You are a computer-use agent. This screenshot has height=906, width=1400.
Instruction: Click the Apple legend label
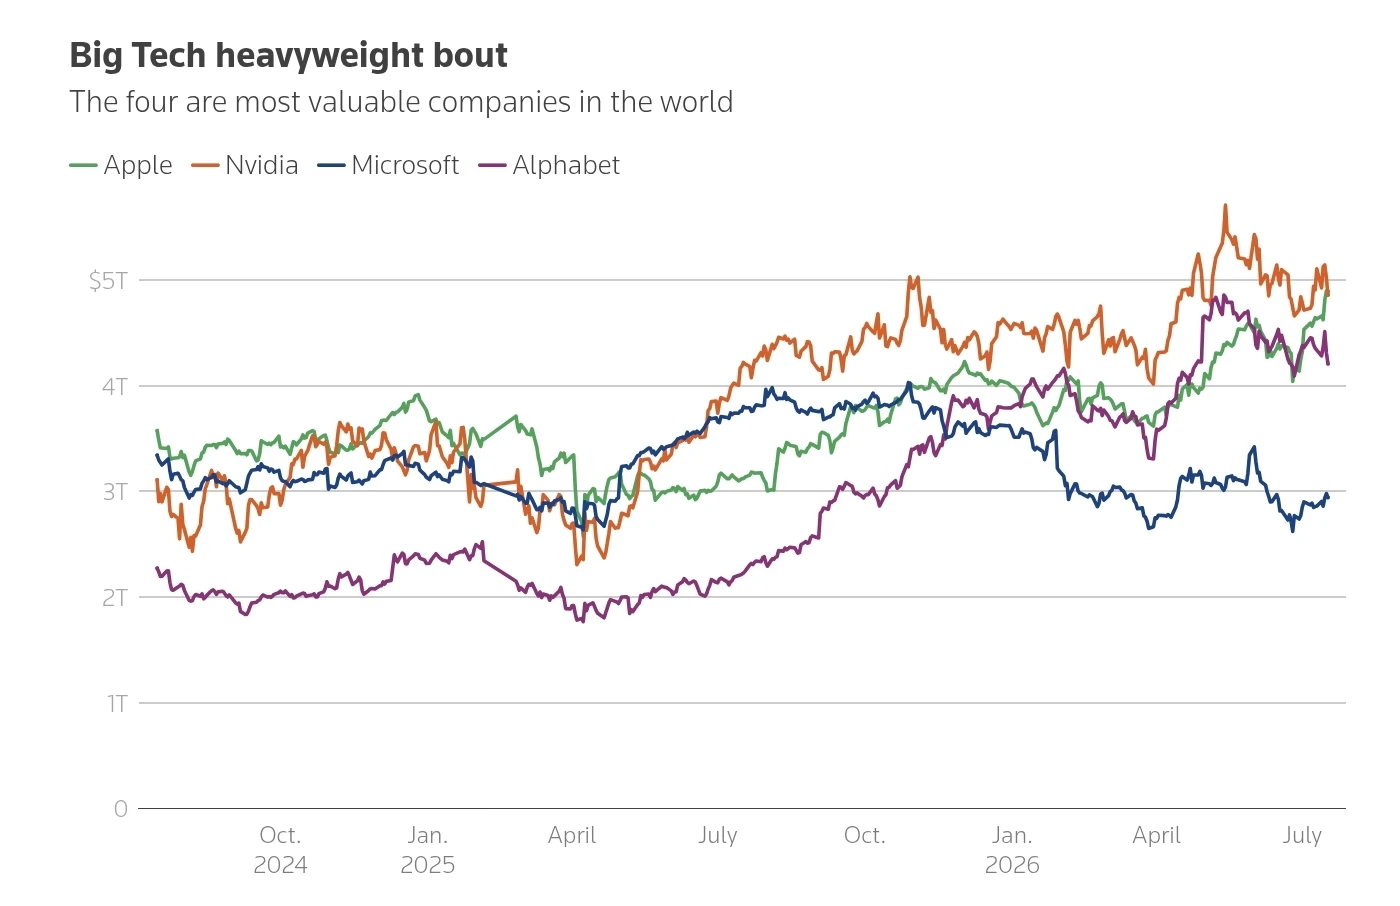[138, 166]
